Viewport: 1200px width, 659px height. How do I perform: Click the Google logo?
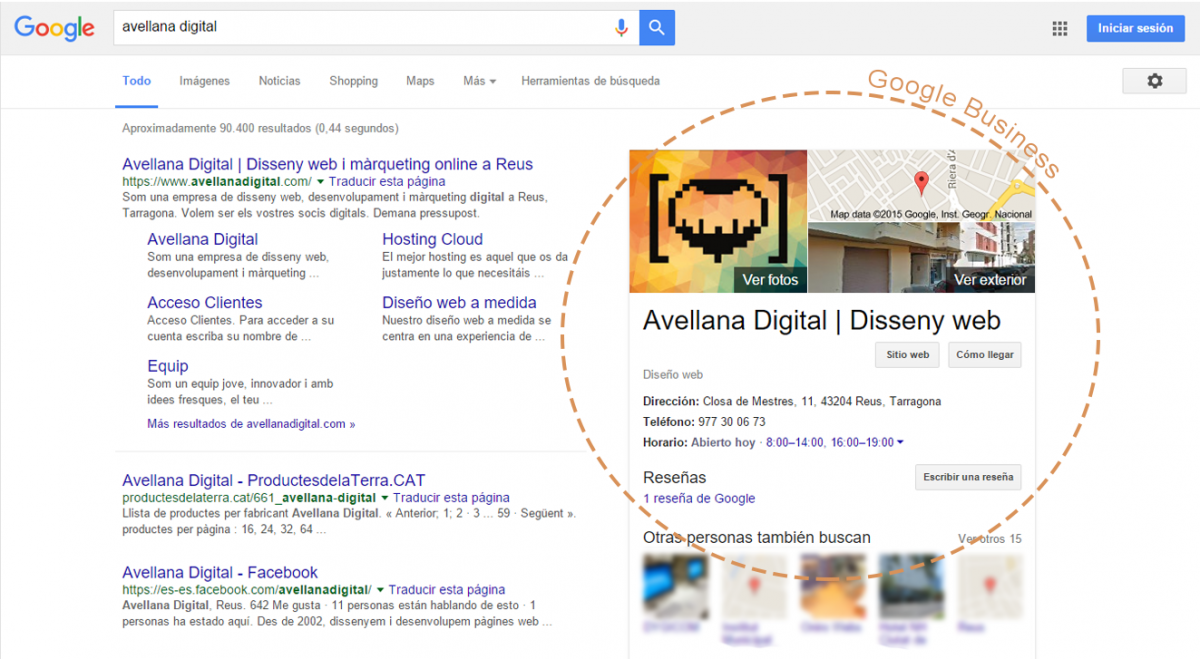tap(54, 28)
